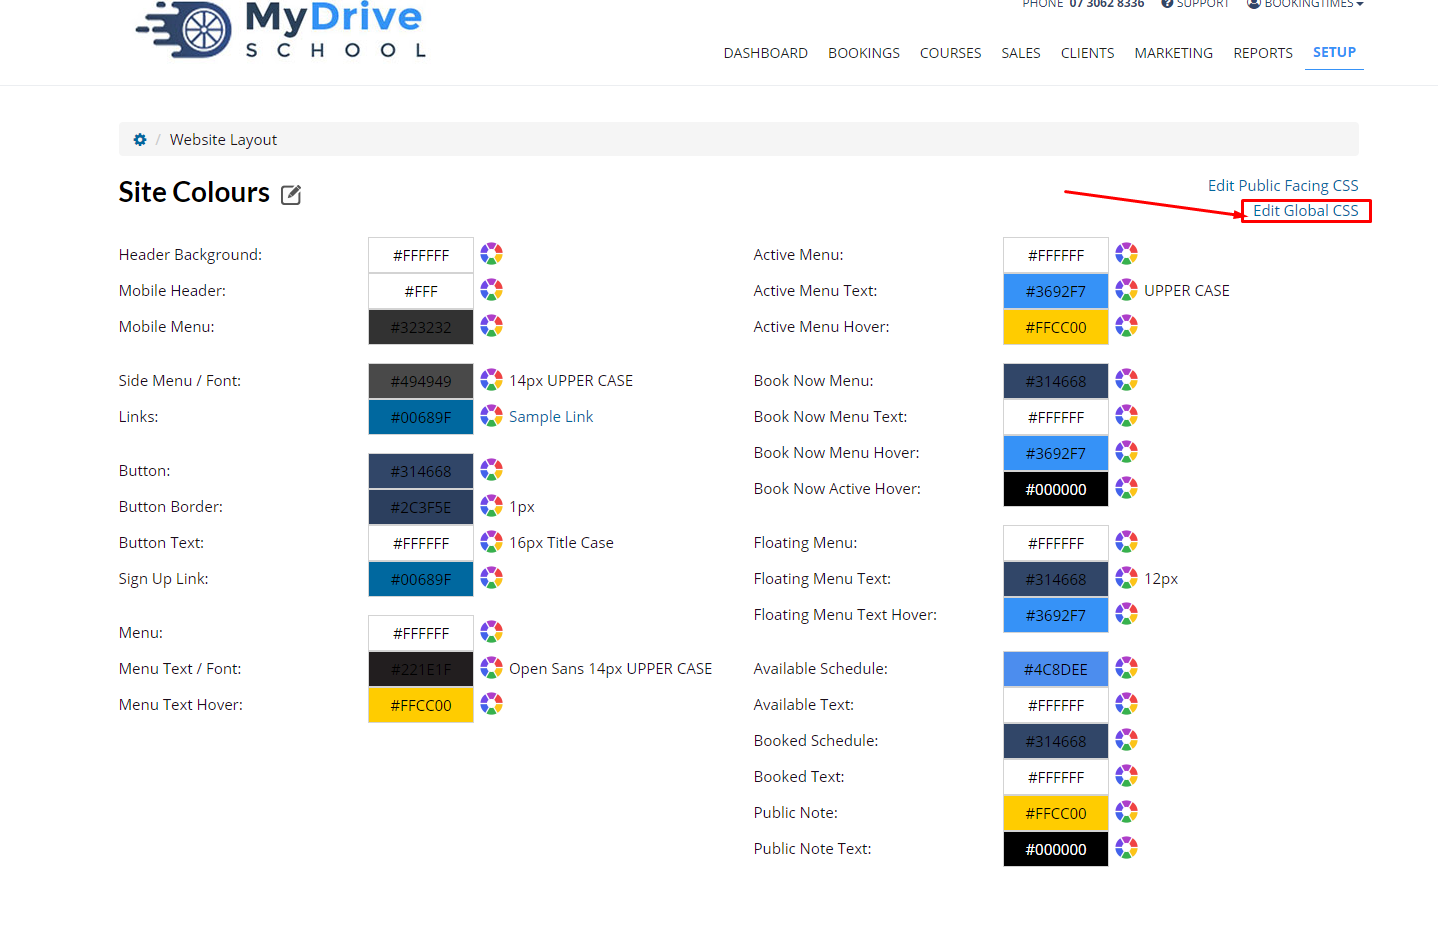Click the gear icon in the breadcrumb

(x=140, y=140)
